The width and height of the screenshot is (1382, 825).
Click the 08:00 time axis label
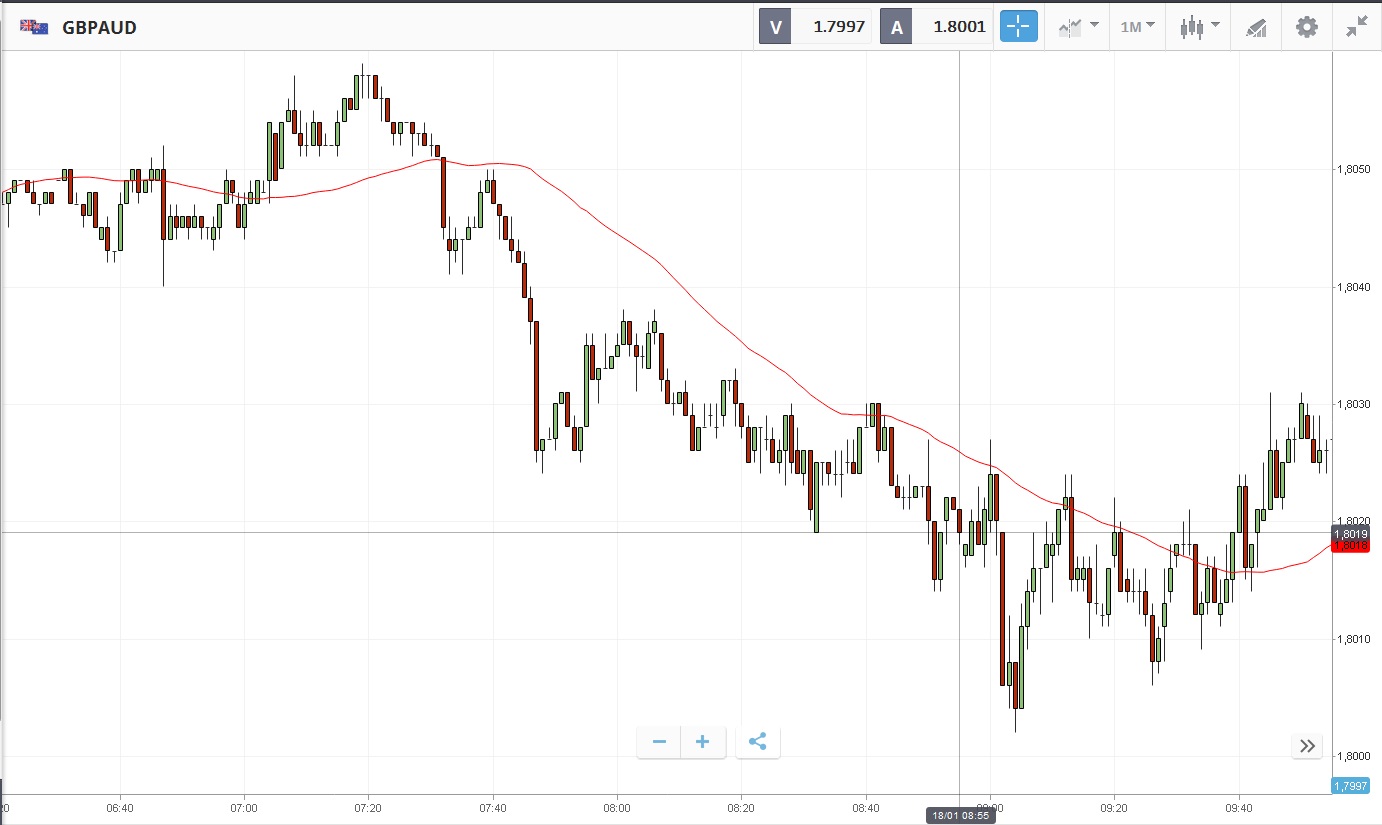pyautogui.click(x=617, y=807)
